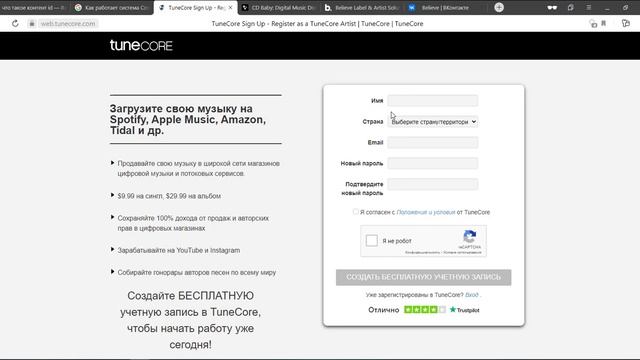
Task: Click the incognito glasses icon in title bar
Action: 552,7
